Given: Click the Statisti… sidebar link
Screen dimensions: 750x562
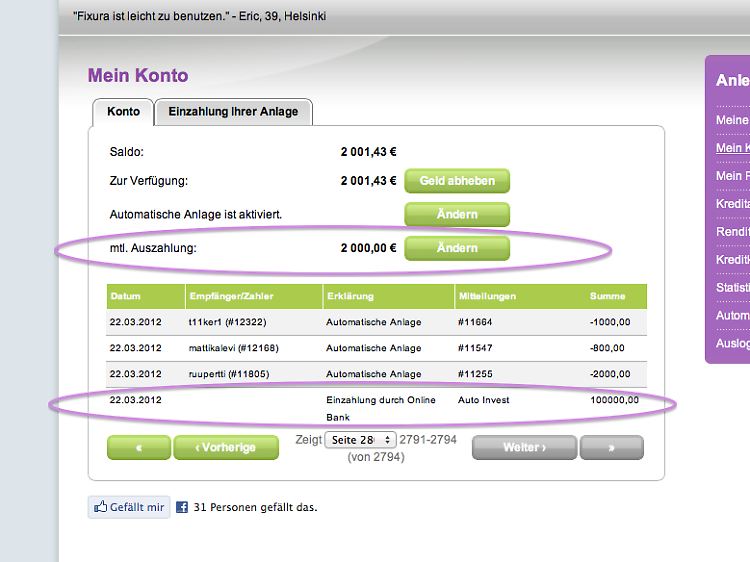Looking at the screenshot, I should 732,288.
